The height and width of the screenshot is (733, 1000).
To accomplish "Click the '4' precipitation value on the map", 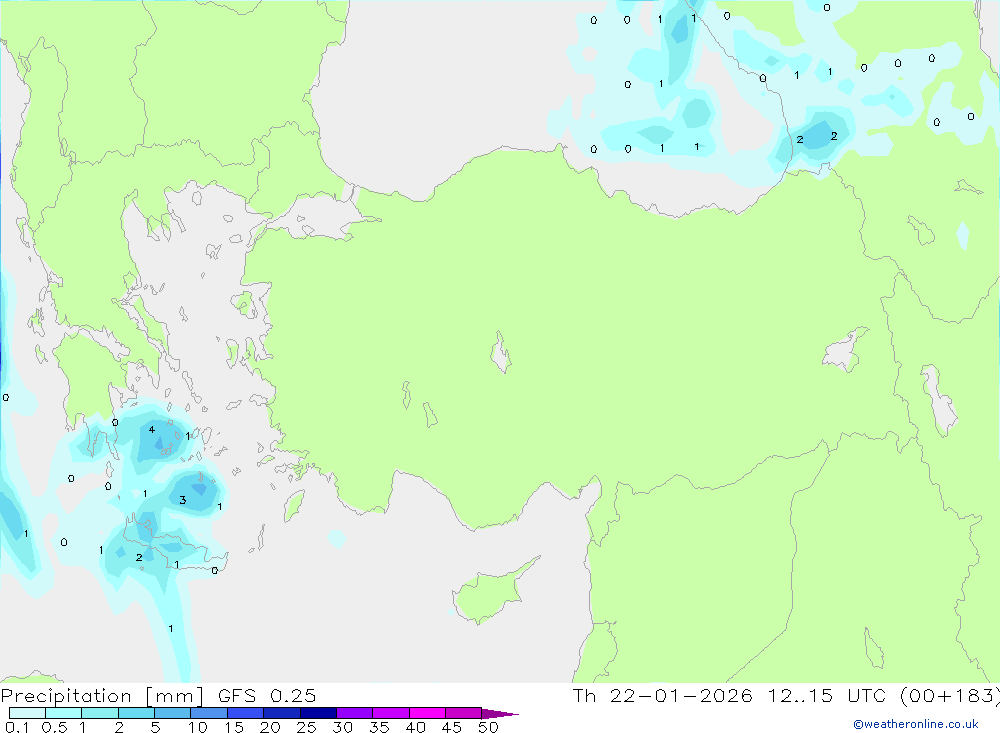I will [x=152, y=429].
